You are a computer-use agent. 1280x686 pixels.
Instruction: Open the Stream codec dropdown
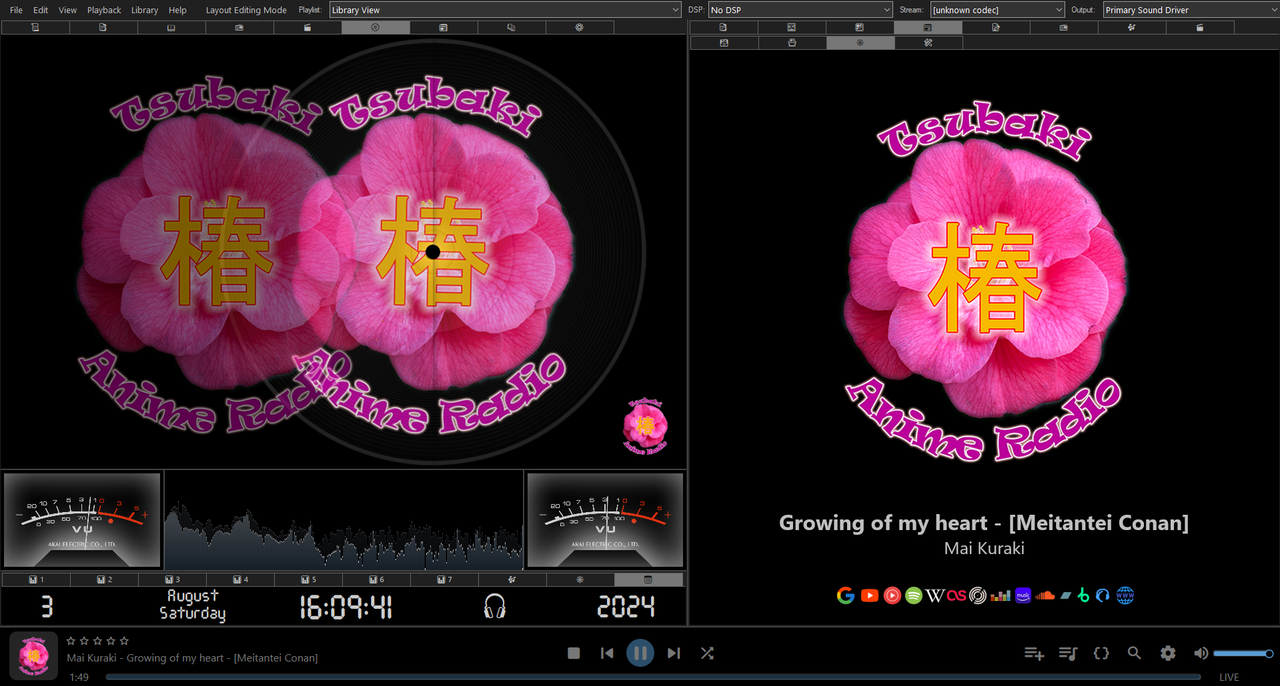(997, 10)
